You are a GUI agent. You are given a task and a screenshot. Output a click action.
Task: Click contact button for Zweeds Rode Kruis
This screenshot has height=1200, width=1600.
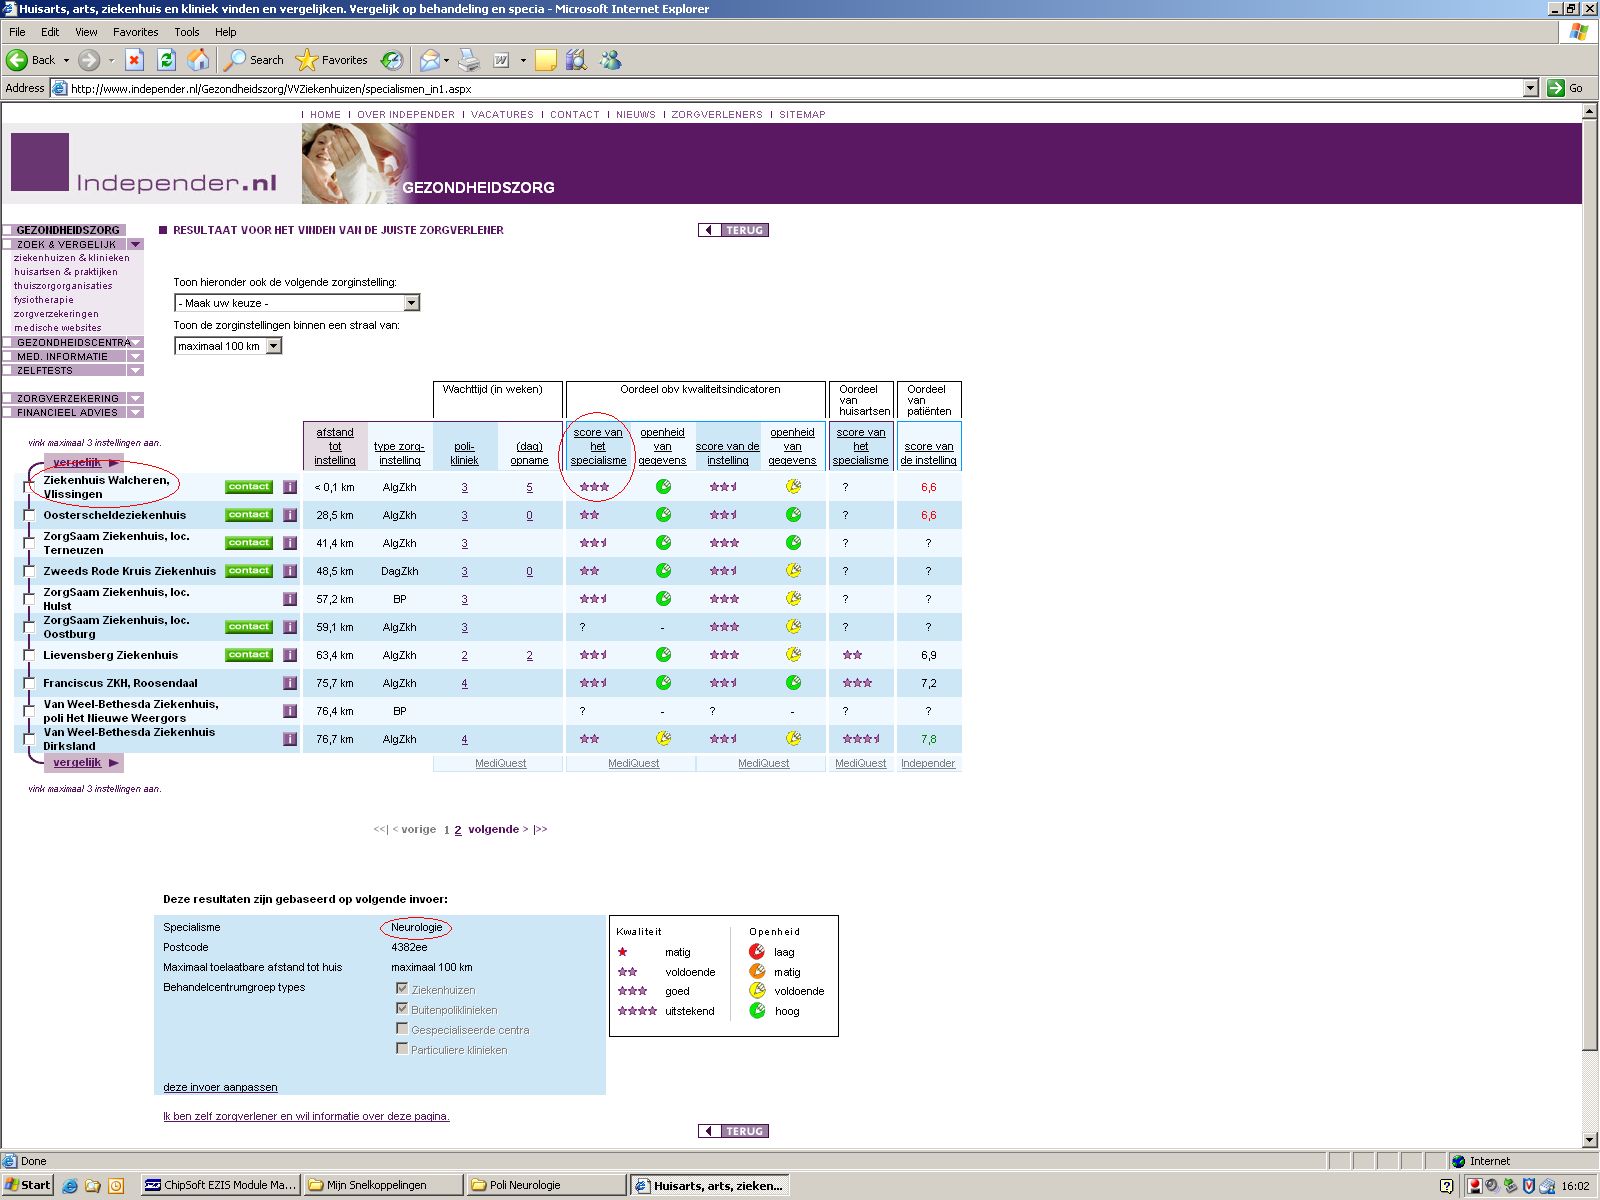tap(249, 571)
